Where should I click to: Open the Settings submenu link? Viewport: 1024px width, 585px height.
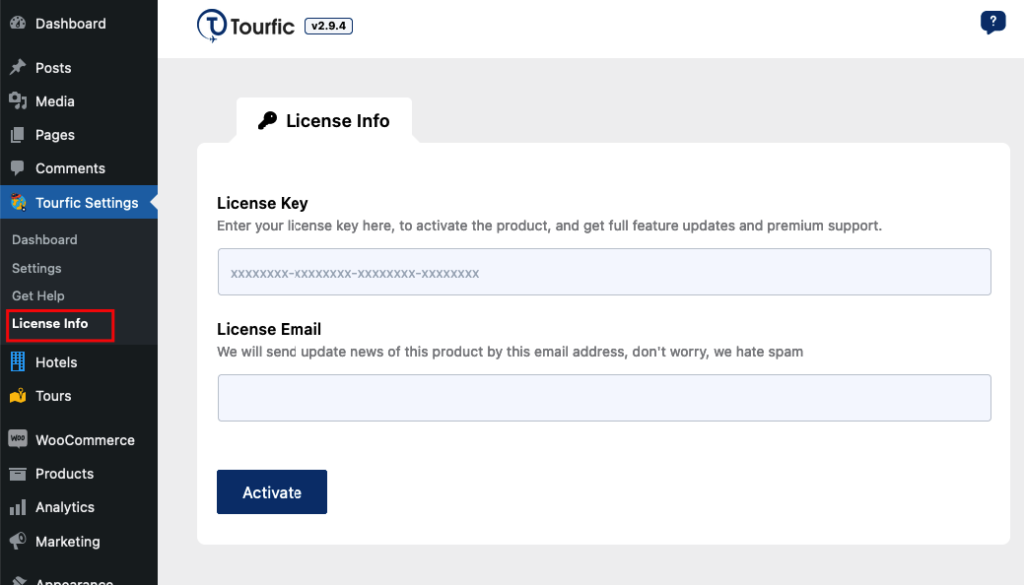click(x=37, y=268)
